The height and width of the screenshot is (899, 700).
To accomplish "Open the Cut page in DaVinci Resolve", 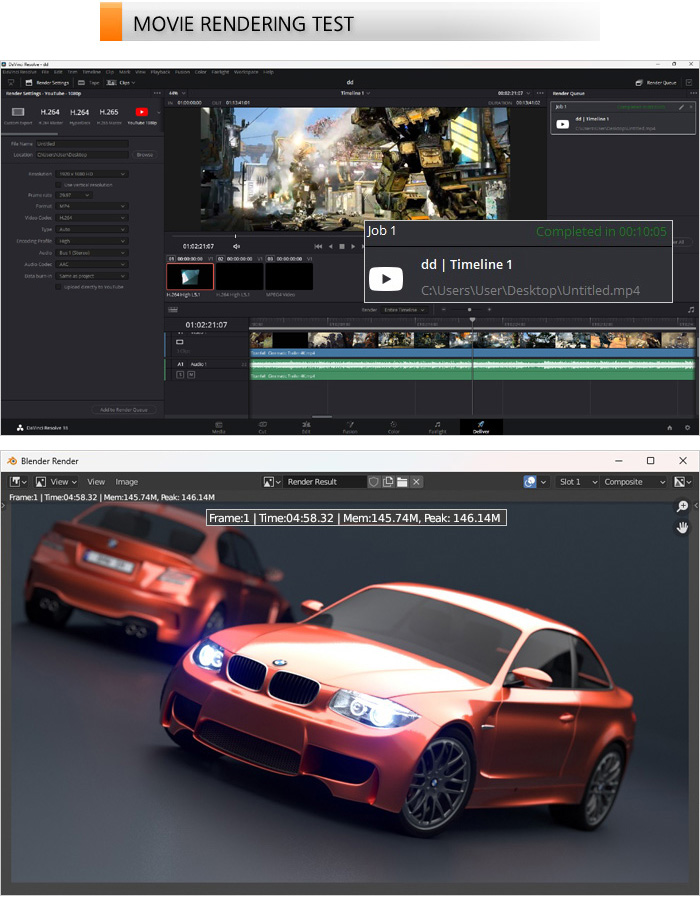I will click(x=263, y=427).
